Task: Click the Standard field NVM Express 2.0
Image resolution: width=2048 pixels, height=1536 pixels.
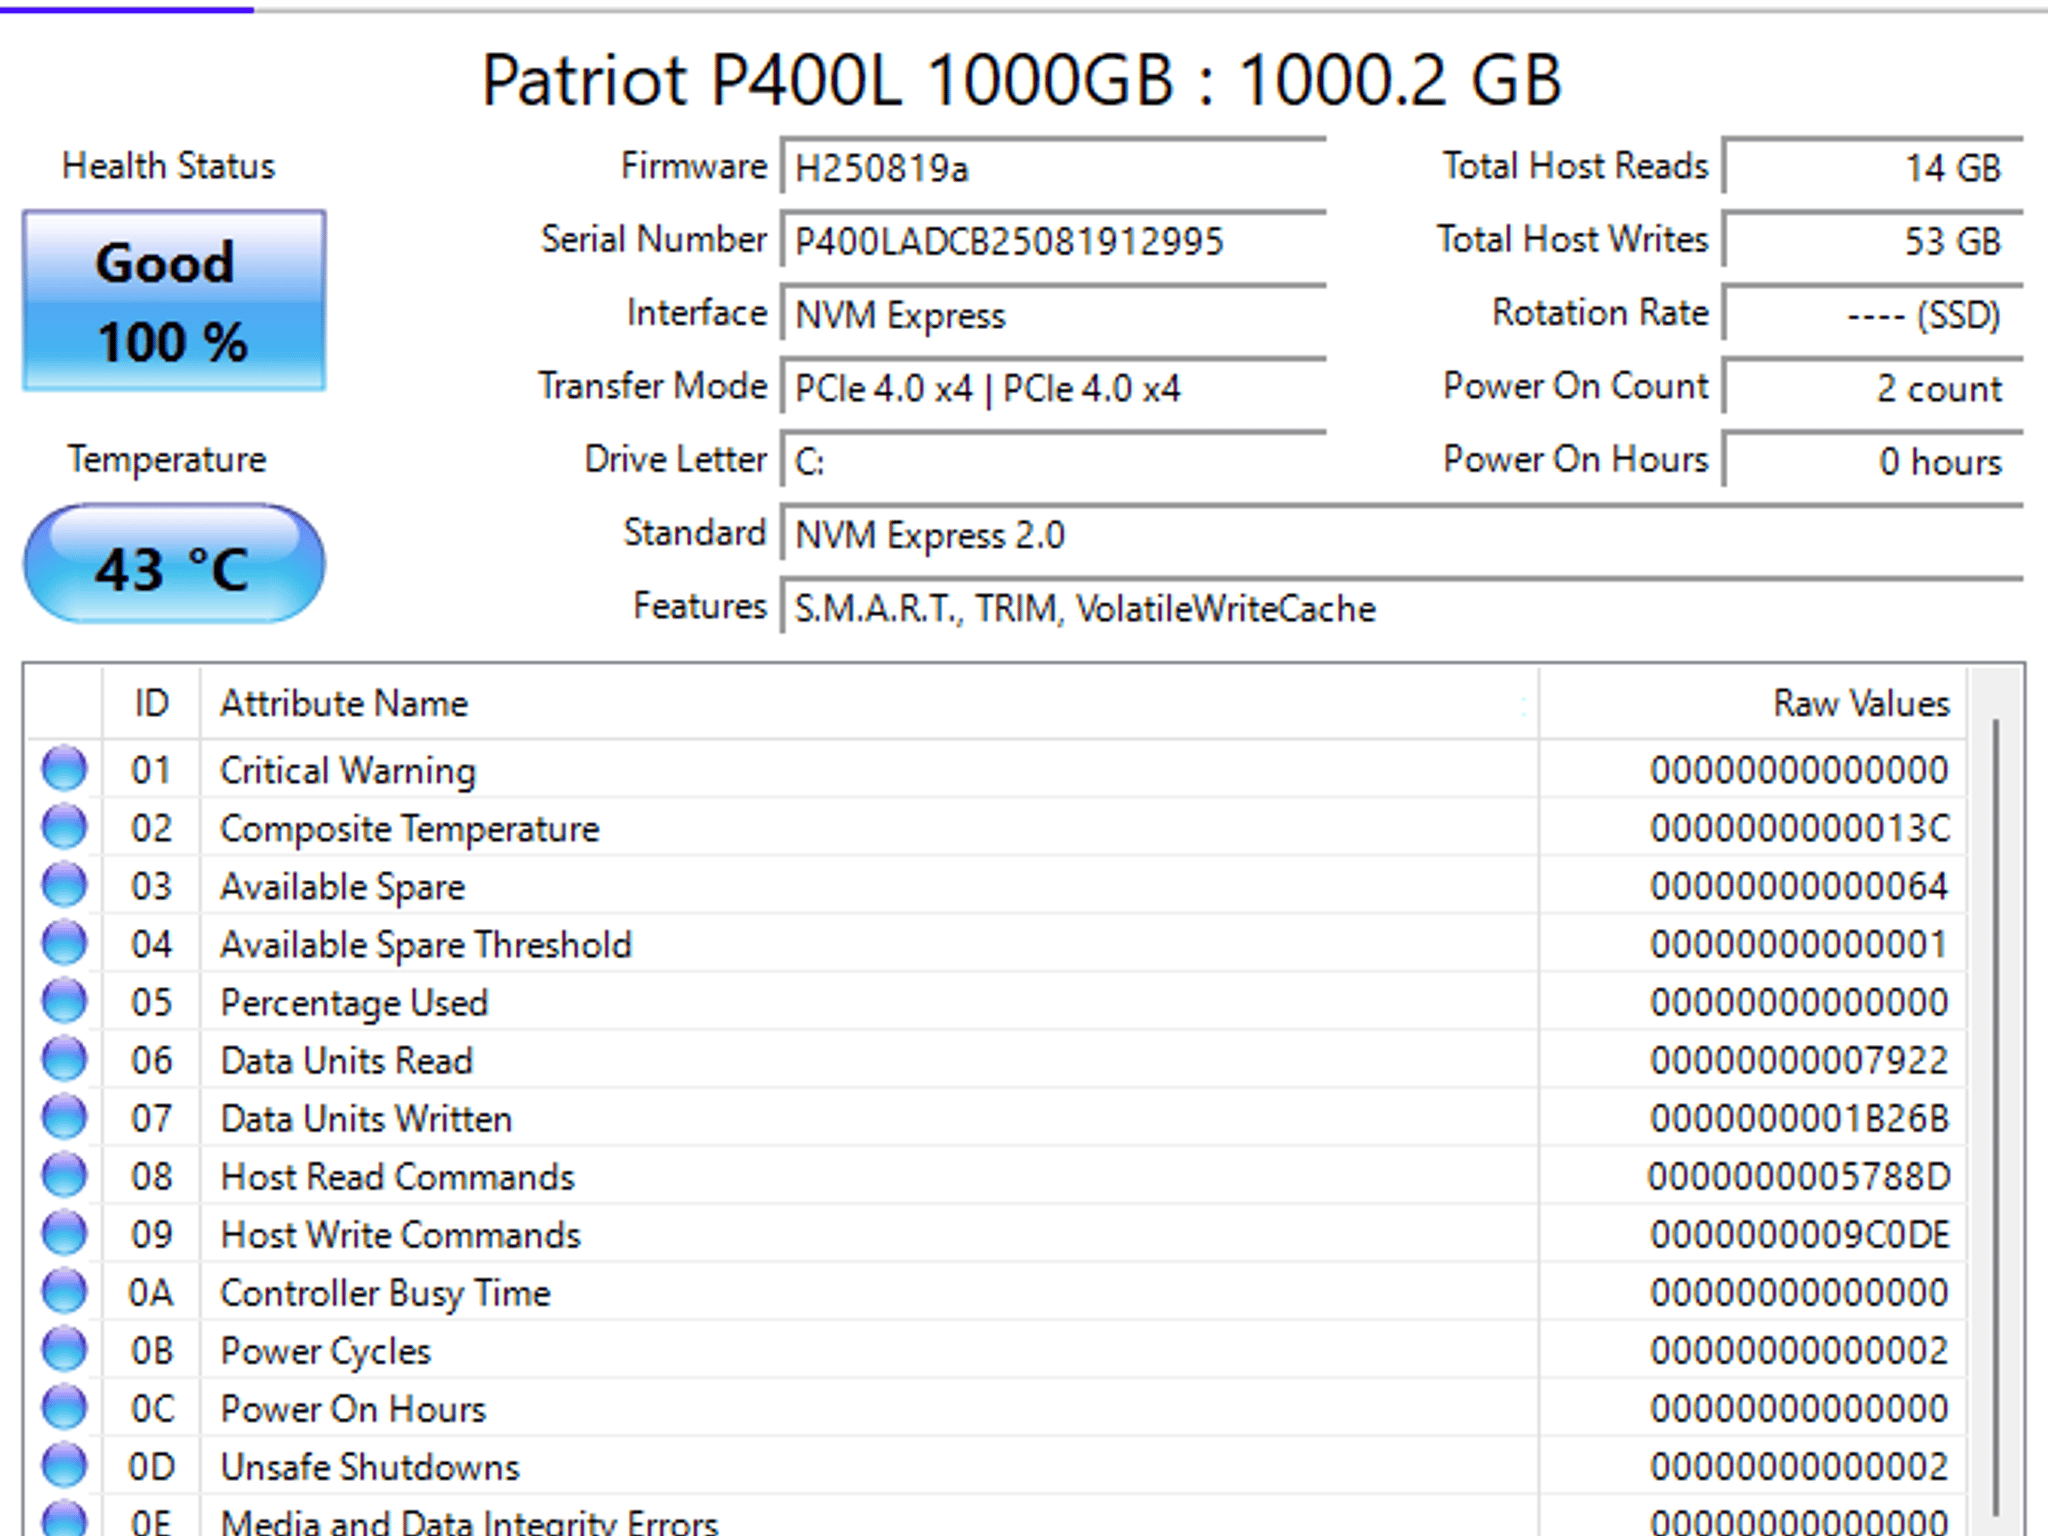Action: pyautogui.click(x=1402, y=534)
